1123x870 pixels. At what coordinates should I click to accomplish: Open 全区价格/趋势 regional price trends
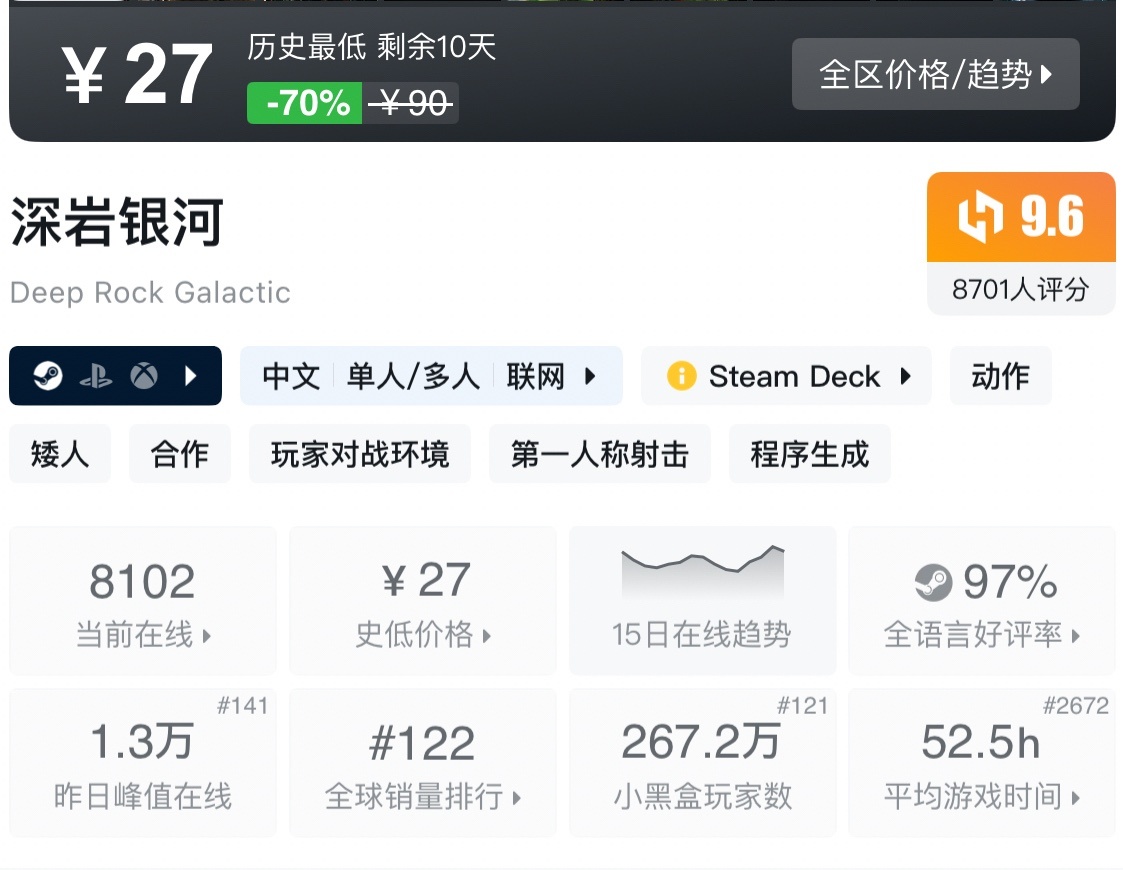tap(935, 74)
